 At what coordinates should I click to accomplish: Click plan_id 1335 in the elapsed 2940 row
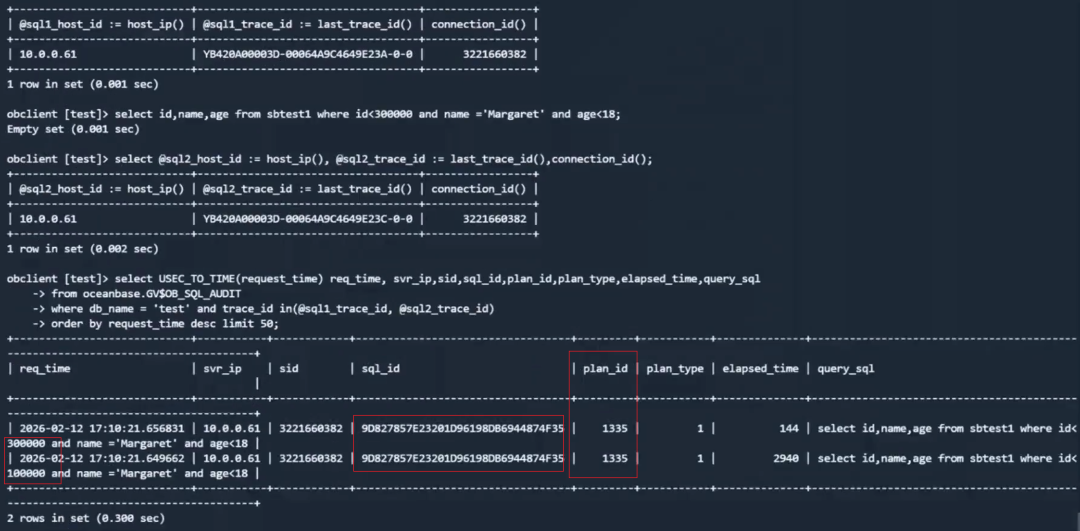point(614,458)
